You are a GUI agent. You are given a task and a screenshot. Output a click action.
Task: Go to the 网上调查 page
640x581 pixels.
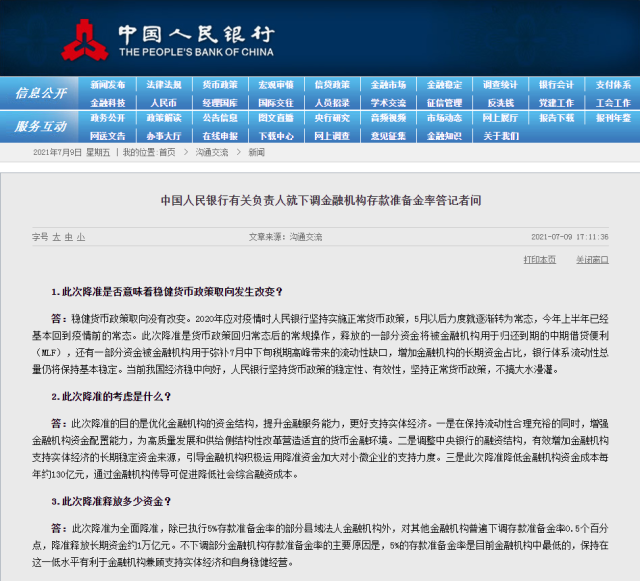(332, 136)
